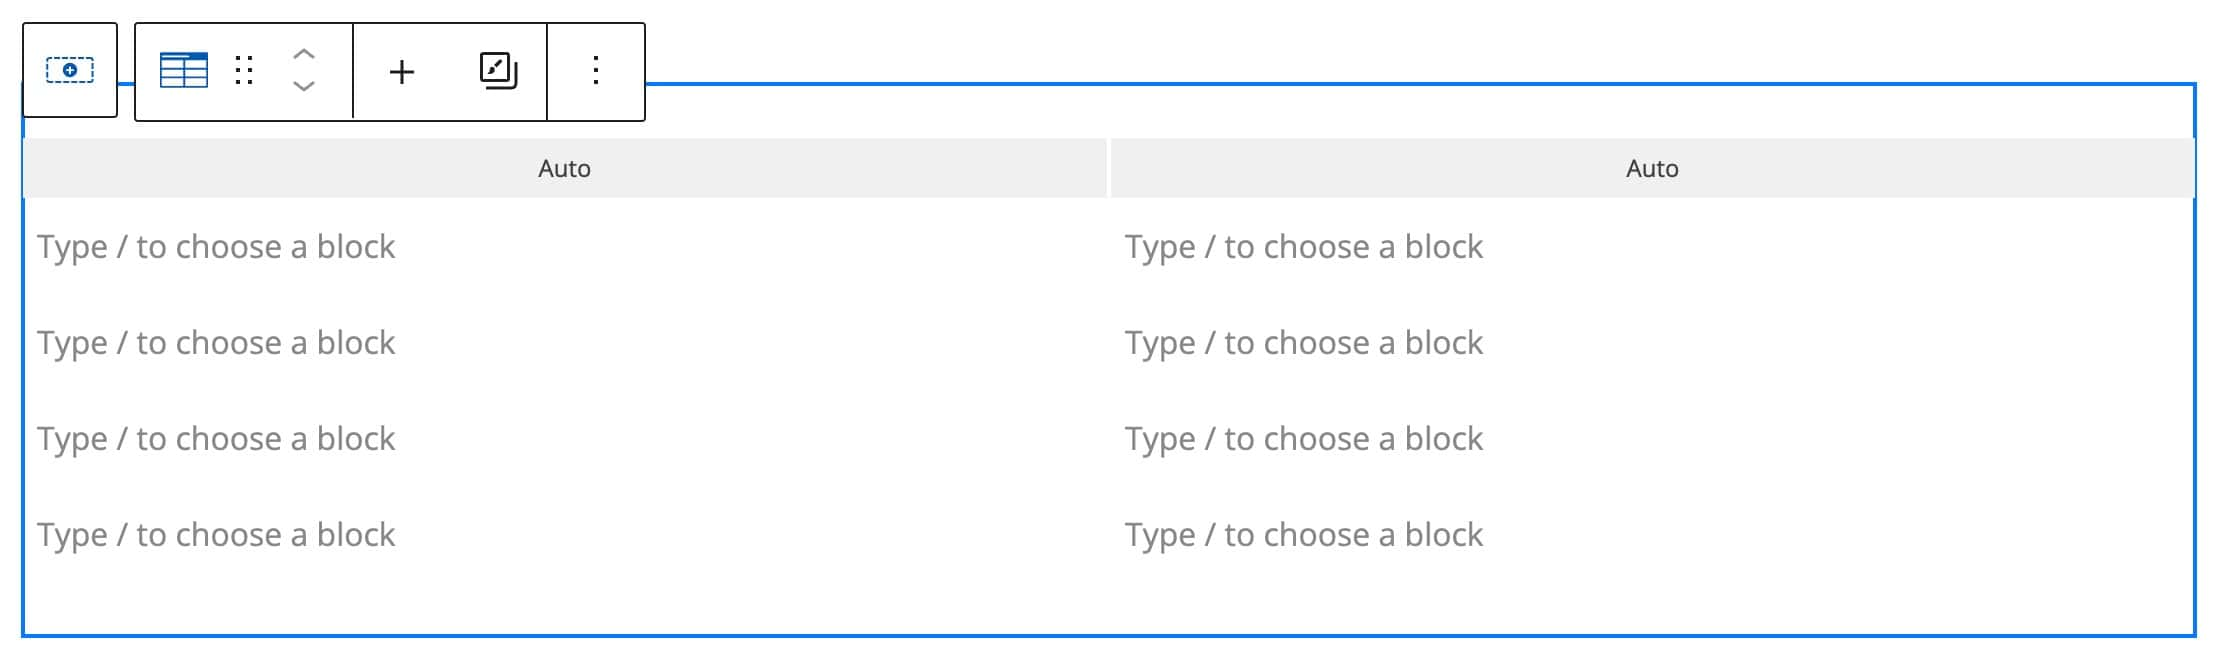Select the right Auto column header
This screenshot has height=668, width=2216.
pos(1652,168)
